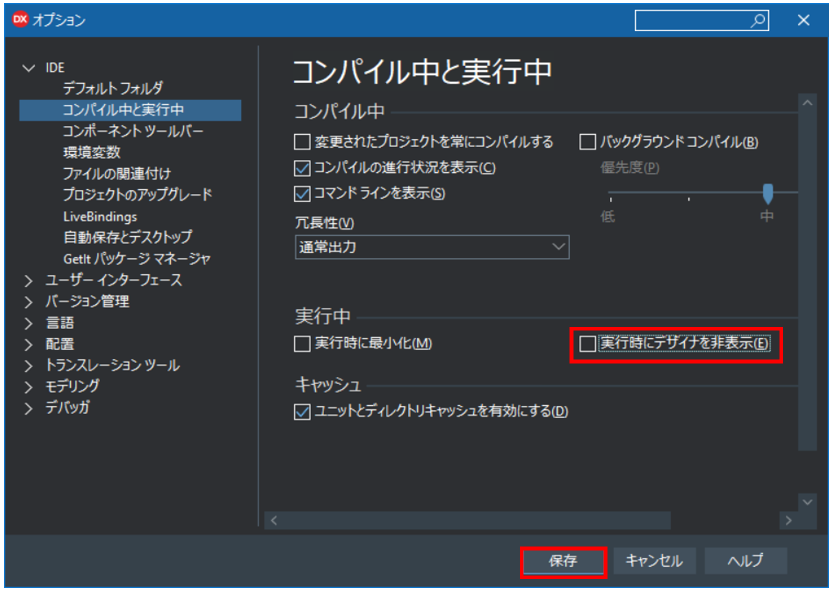
Task: Collapse the IDE tree node
Action: (31, 65)
